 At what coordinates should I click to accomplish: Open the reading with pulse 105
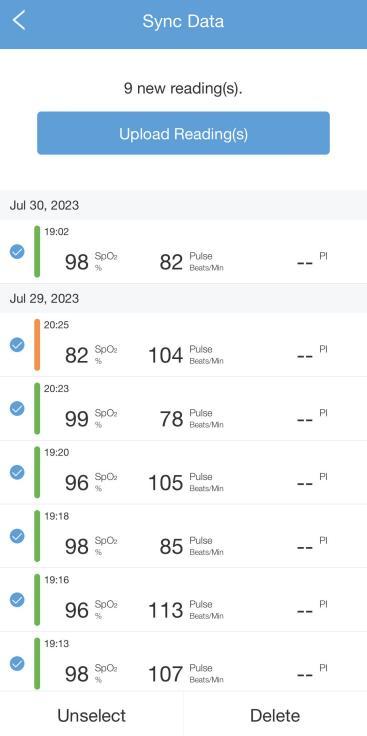(x=184, y=472)
